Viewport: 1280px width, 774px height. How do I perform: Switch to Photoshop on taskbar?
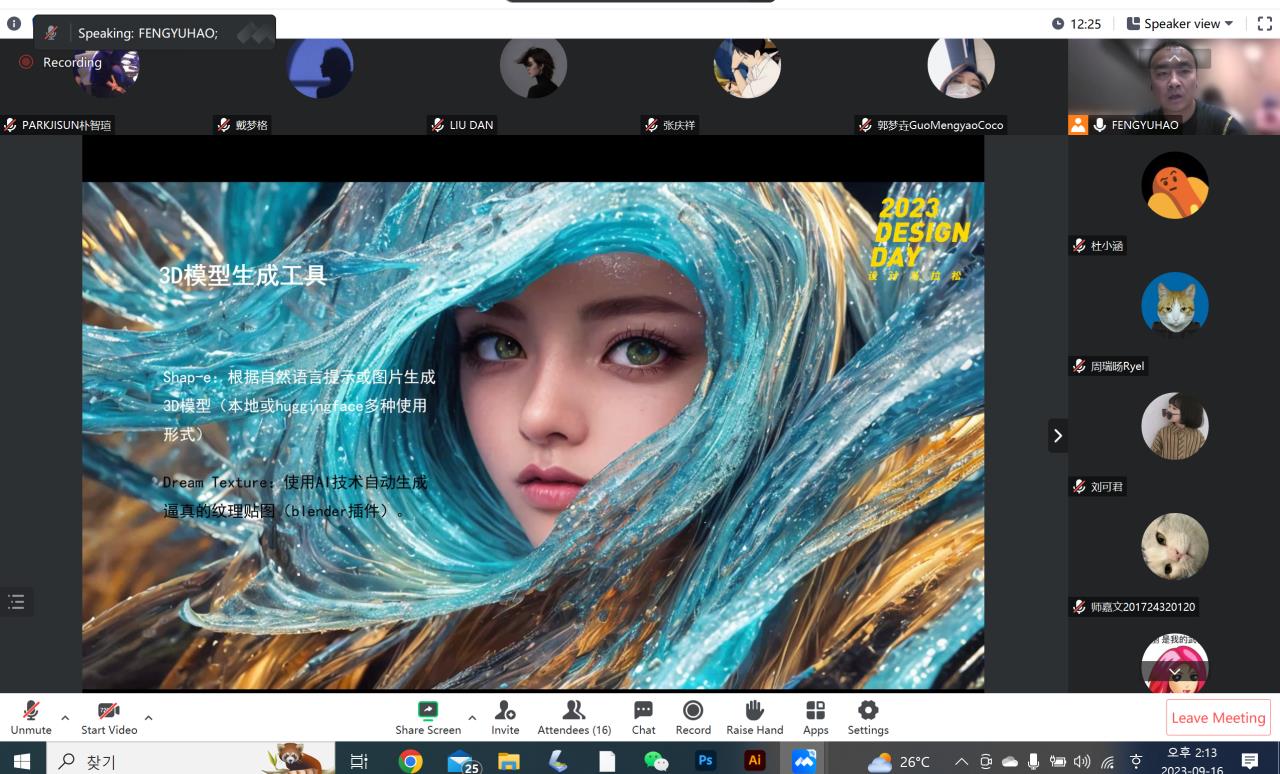[x=705, y=762]
